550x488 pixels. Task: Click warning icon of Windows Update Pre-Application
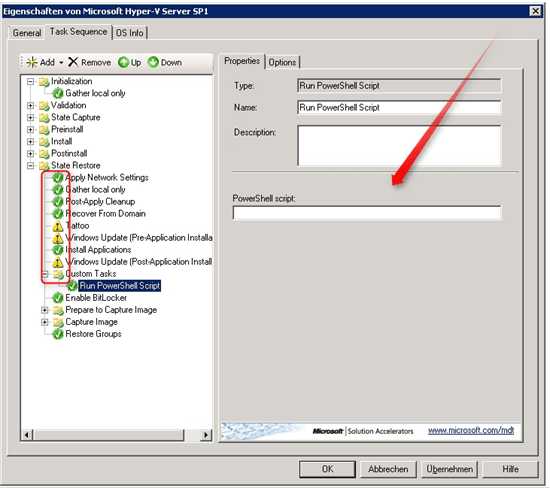pyautogui.click(x=58, y=238)
